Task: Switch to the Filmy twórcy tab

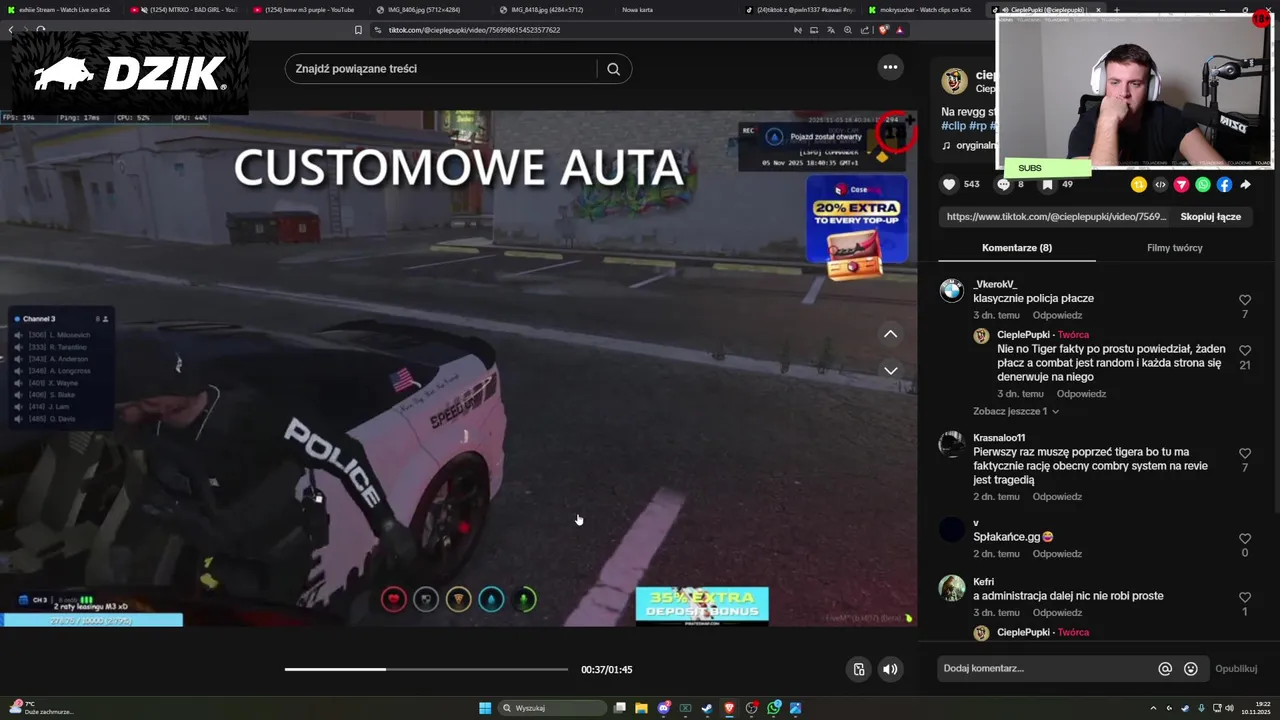Action: (1175, 248)
